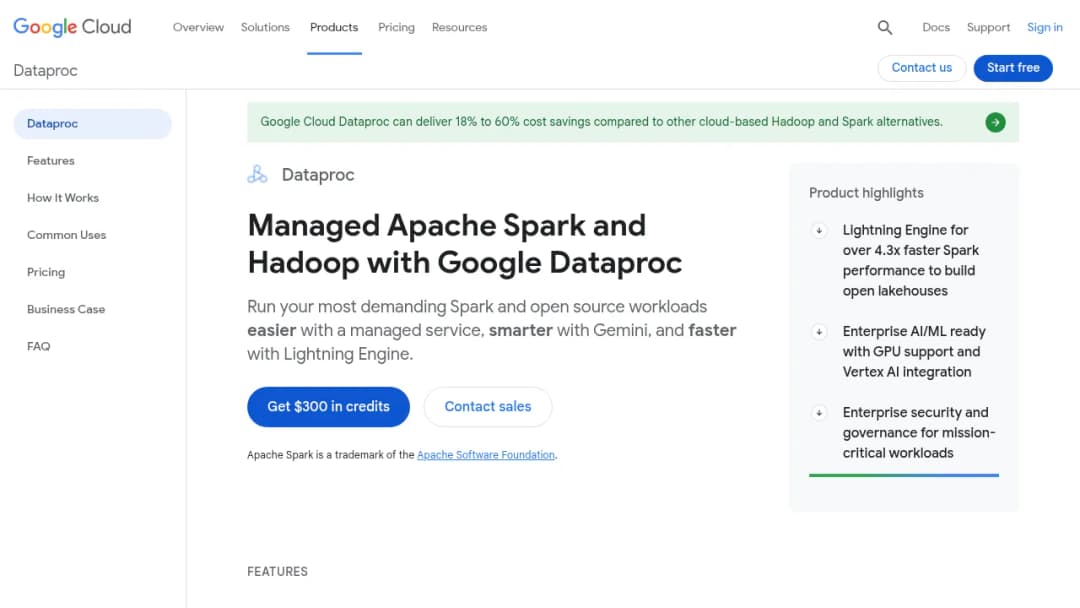
Task: Open the Docs link
Action: point(936,28)
